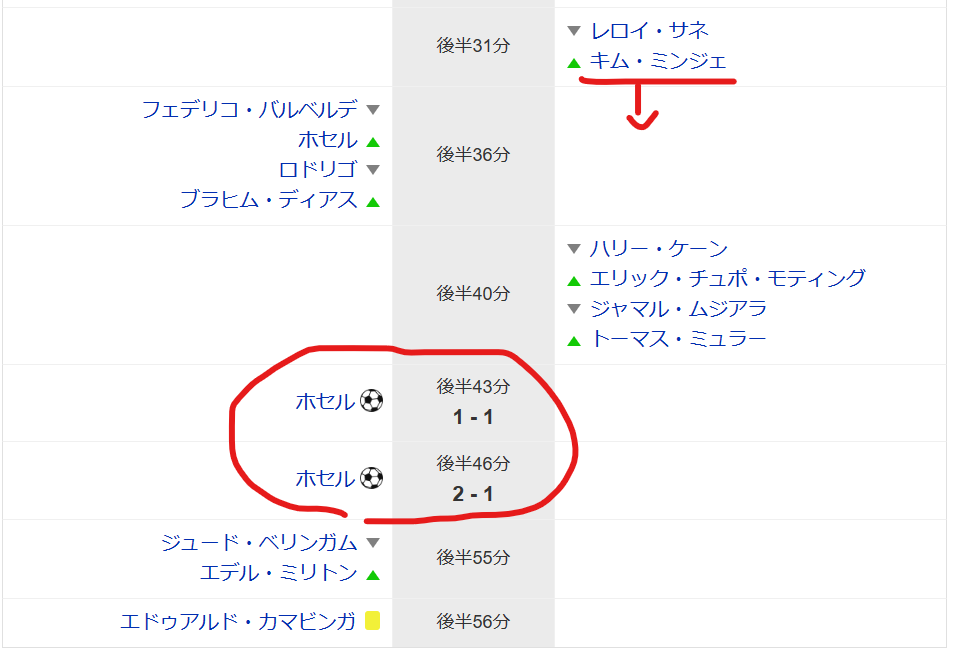Click green sub-in arrow beside キム・ミンジェ

pos(573,63)
